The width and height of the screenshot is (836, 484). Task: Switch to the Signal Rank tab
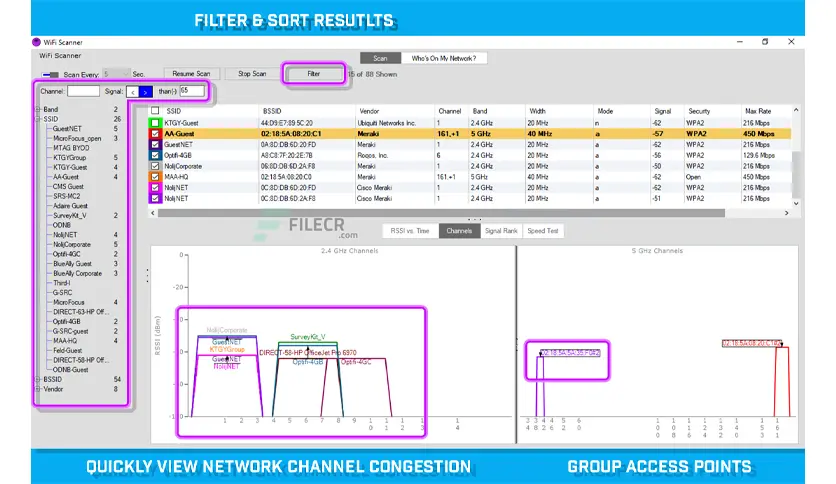[x=501, y=231]
